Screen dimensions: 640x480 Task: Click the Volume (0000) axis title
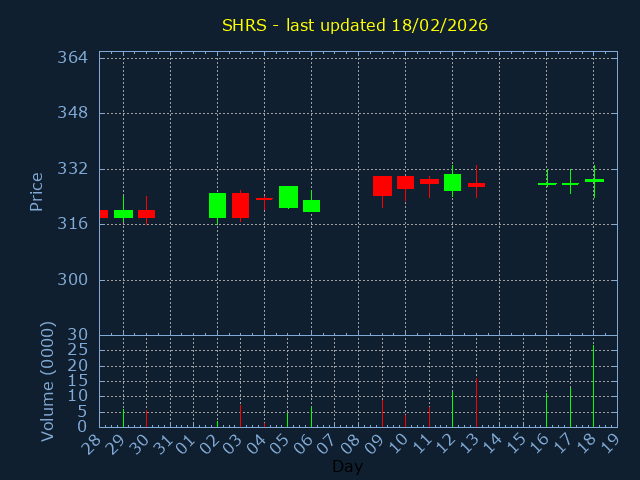pos(47,381)
